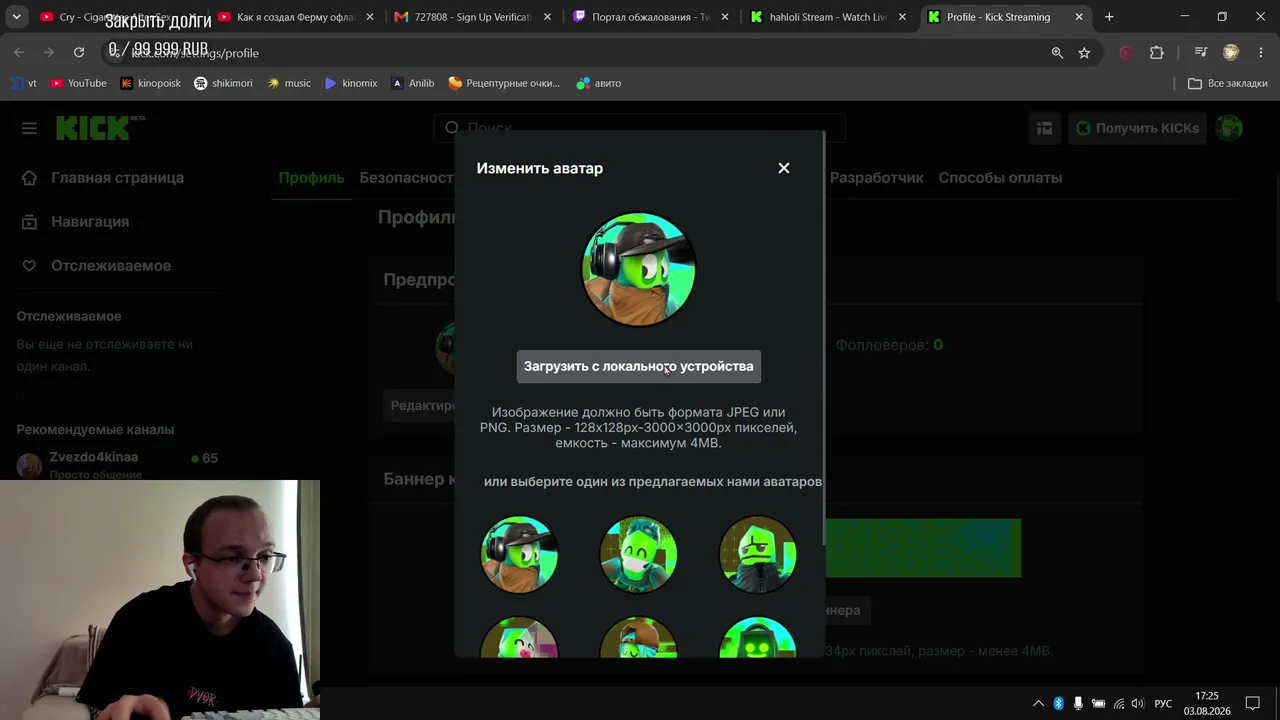Switch to the Портал обжалования Twitch tab
Image resolution: width=1280 pixels, height=720 pixels.
point(651,17)
